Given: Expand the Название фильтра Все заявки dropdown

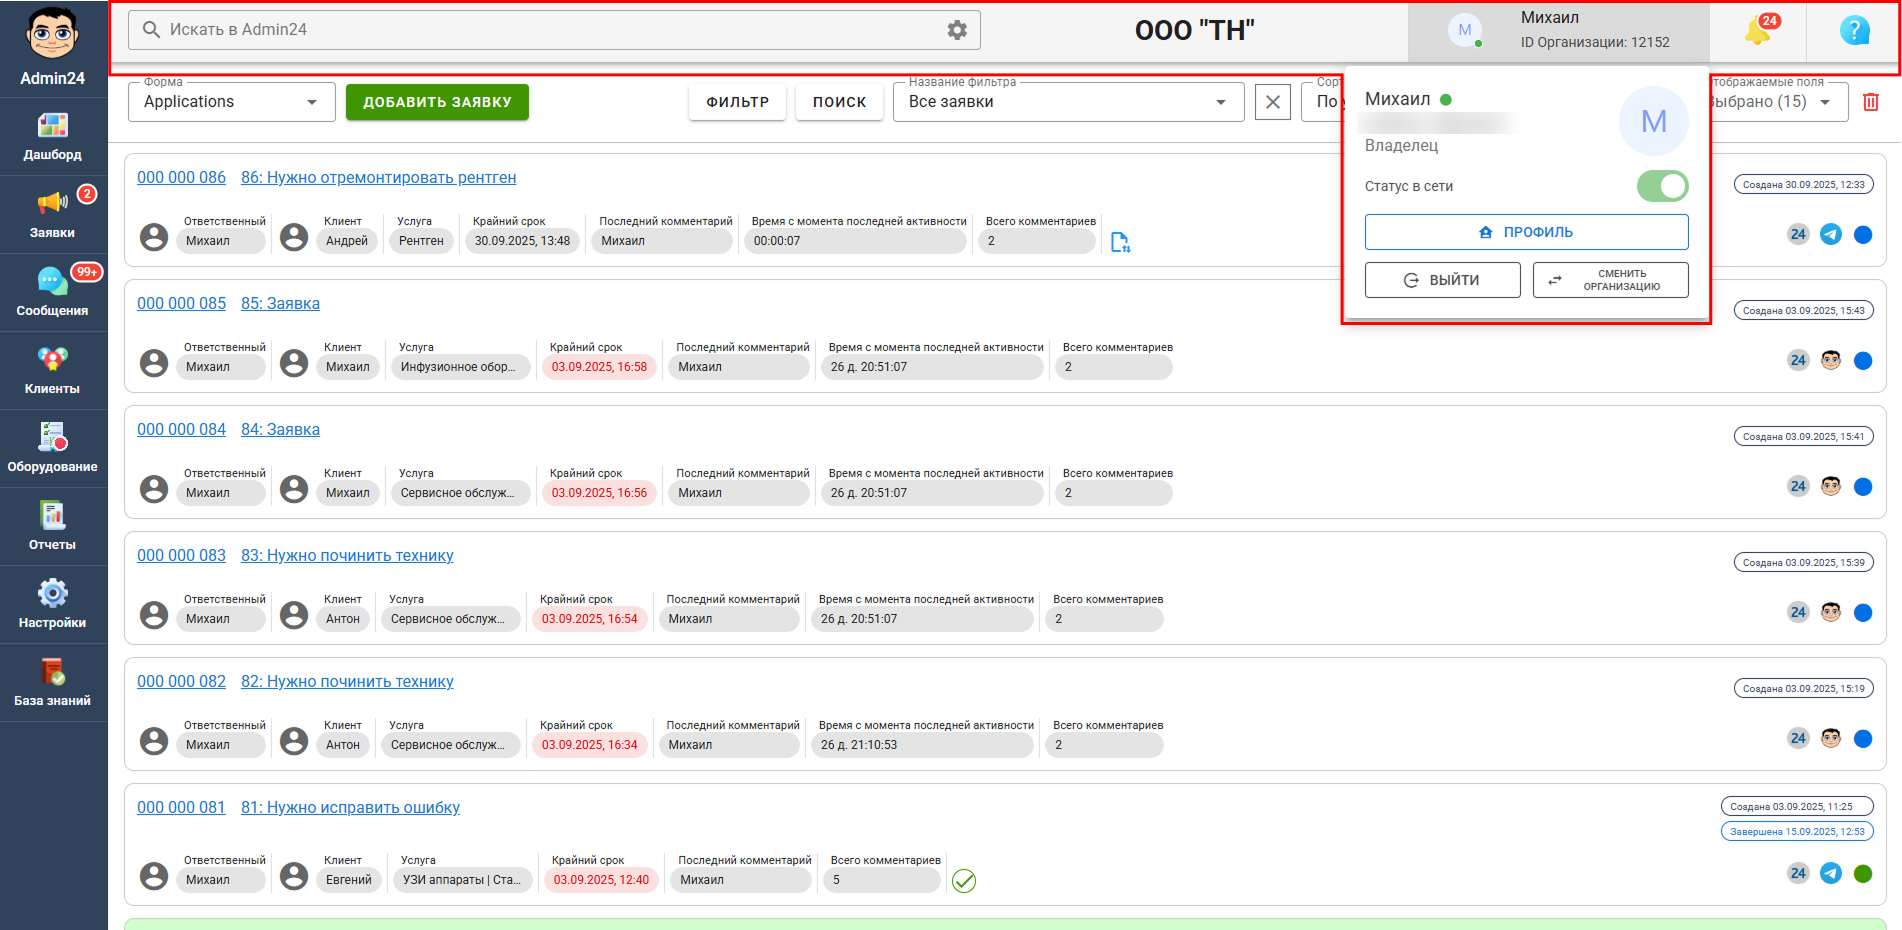Looking at the screenshot, I should coord(1068,102).
